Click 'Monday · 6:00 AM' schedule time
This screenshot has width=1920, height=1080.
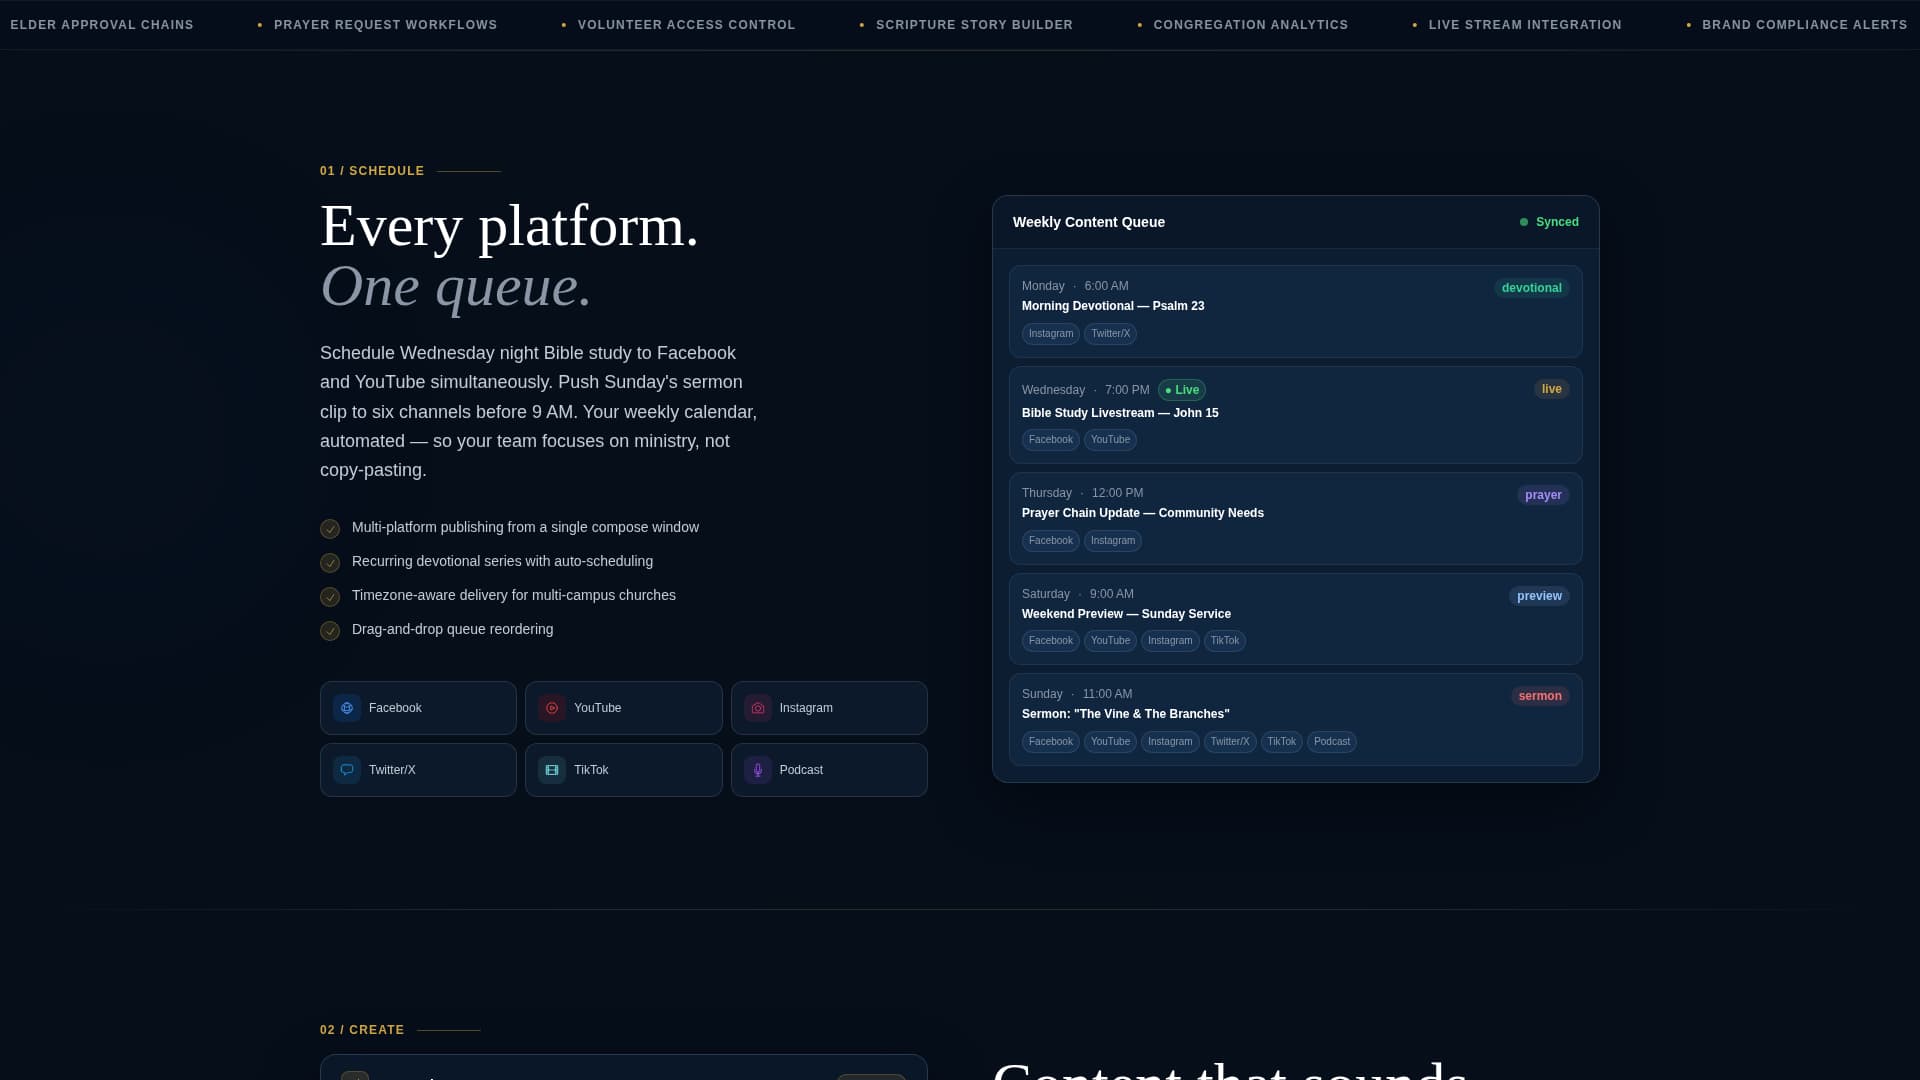point(1075,286)
